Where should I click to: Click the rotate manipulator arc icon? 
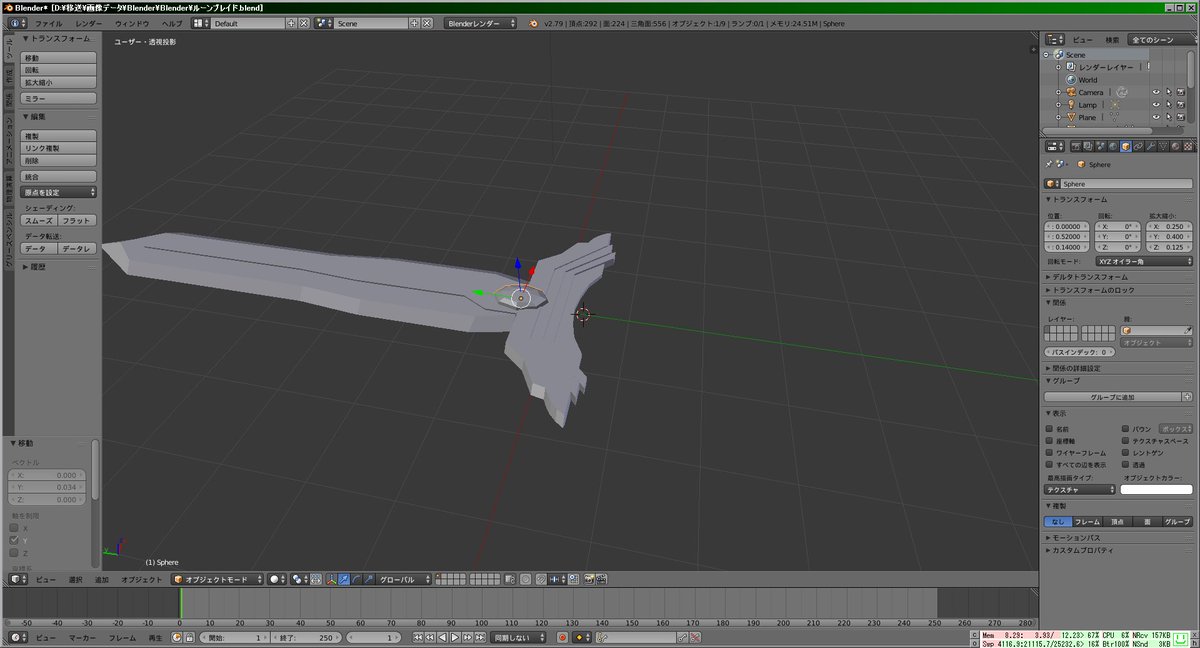click(356, 579)
